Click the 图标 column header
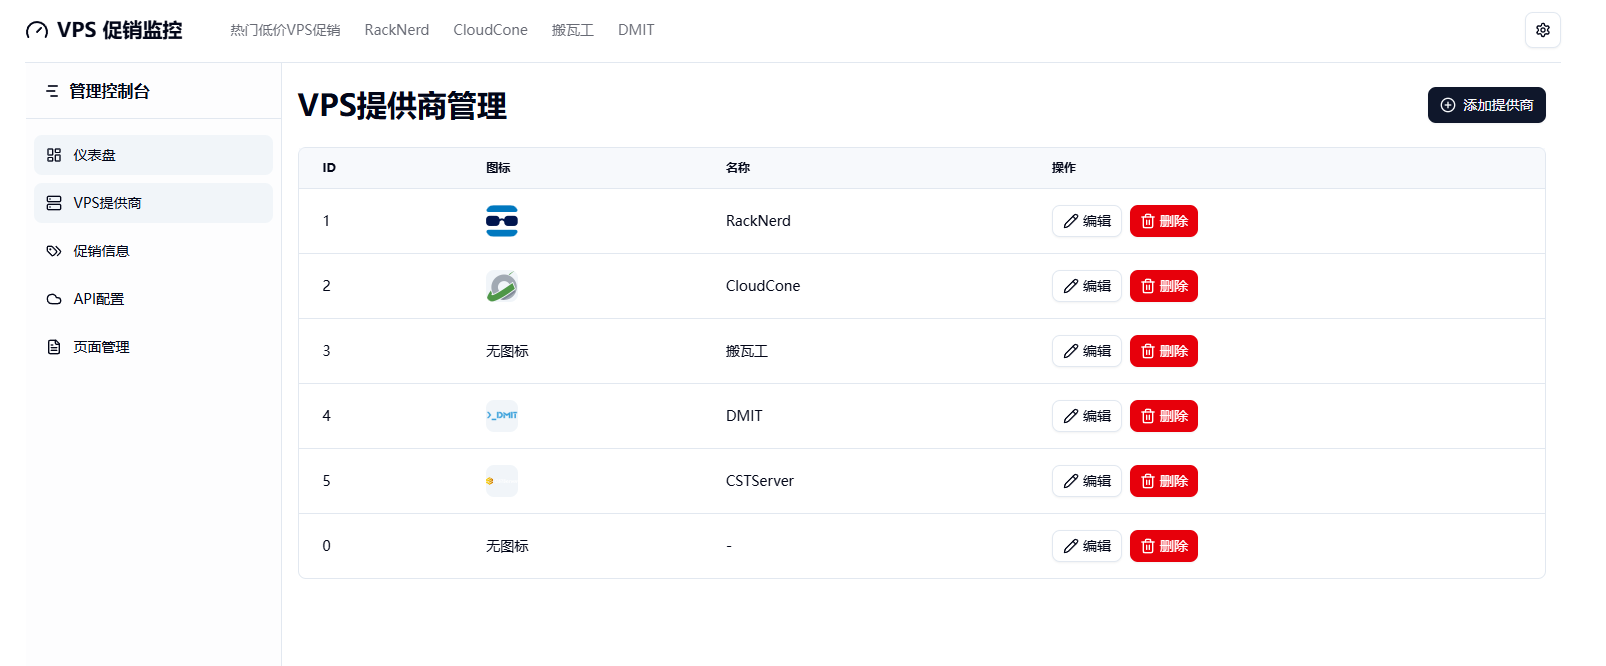This screenshot has width=1606, height=666. click(x=498, y=168)
